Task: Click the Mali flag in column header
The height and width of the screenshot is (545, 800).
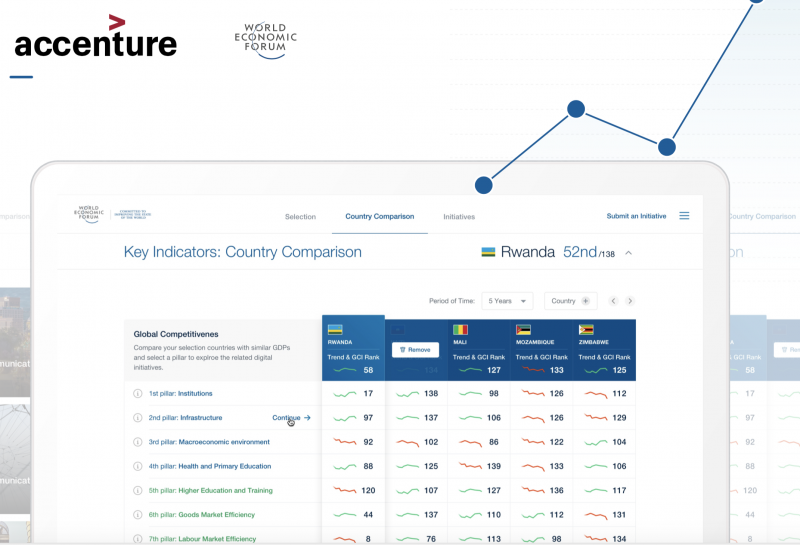Action: tap(460, 330)
